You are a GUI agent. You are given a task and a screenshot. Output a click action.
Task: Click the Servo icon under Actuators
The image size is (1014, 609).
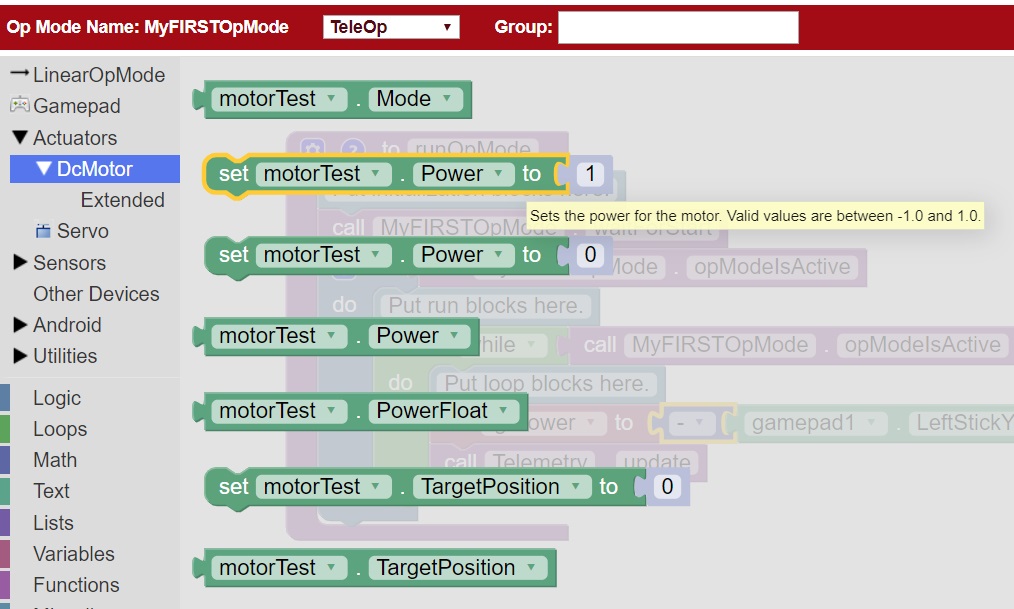pyautogui.click(x=44, y=231)
